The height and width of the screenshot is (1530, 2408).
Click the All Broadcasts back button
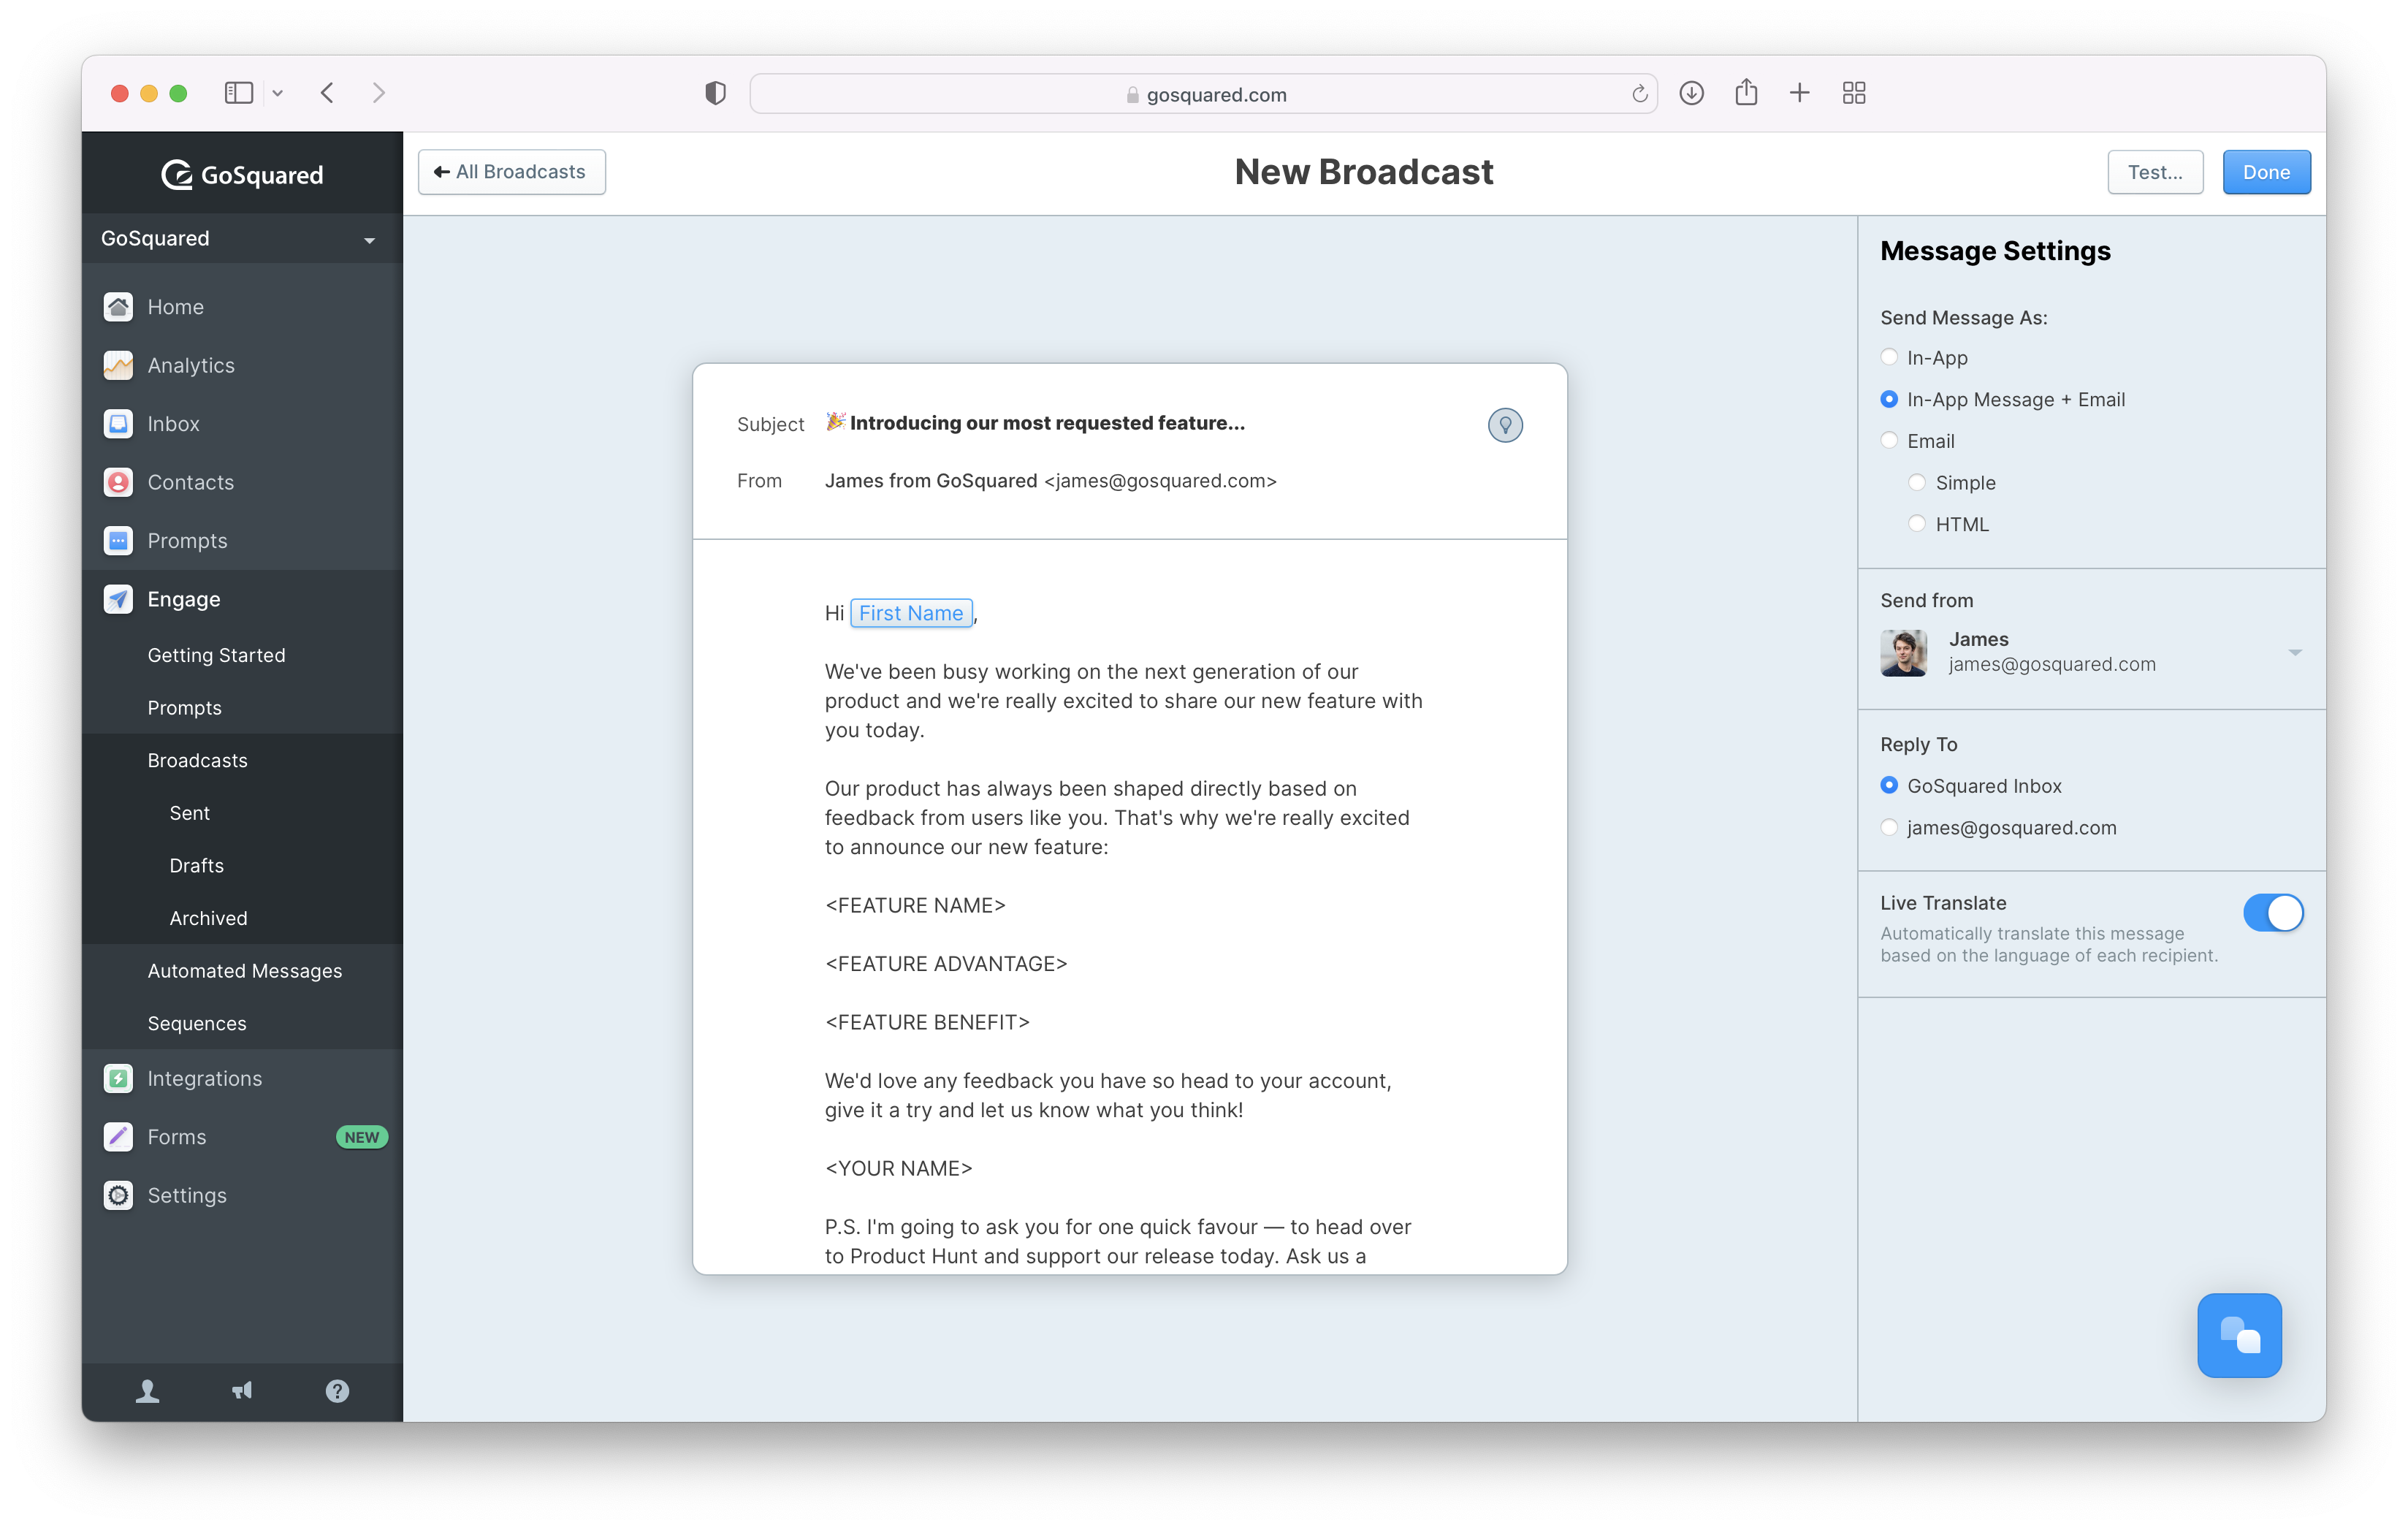click(511, 172)
